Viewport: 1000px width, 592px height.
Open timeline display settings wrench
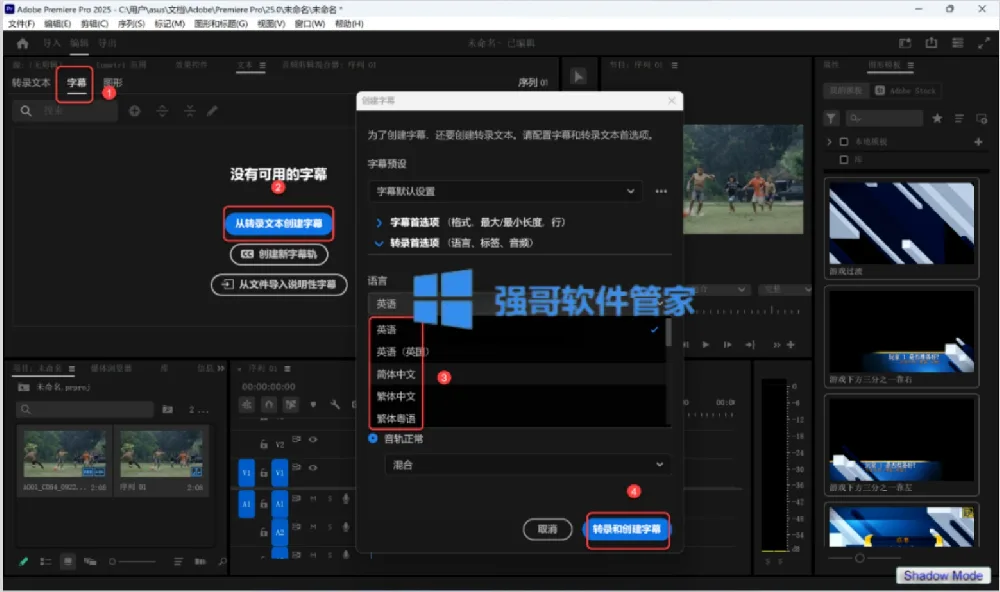[x=335, y=404]
